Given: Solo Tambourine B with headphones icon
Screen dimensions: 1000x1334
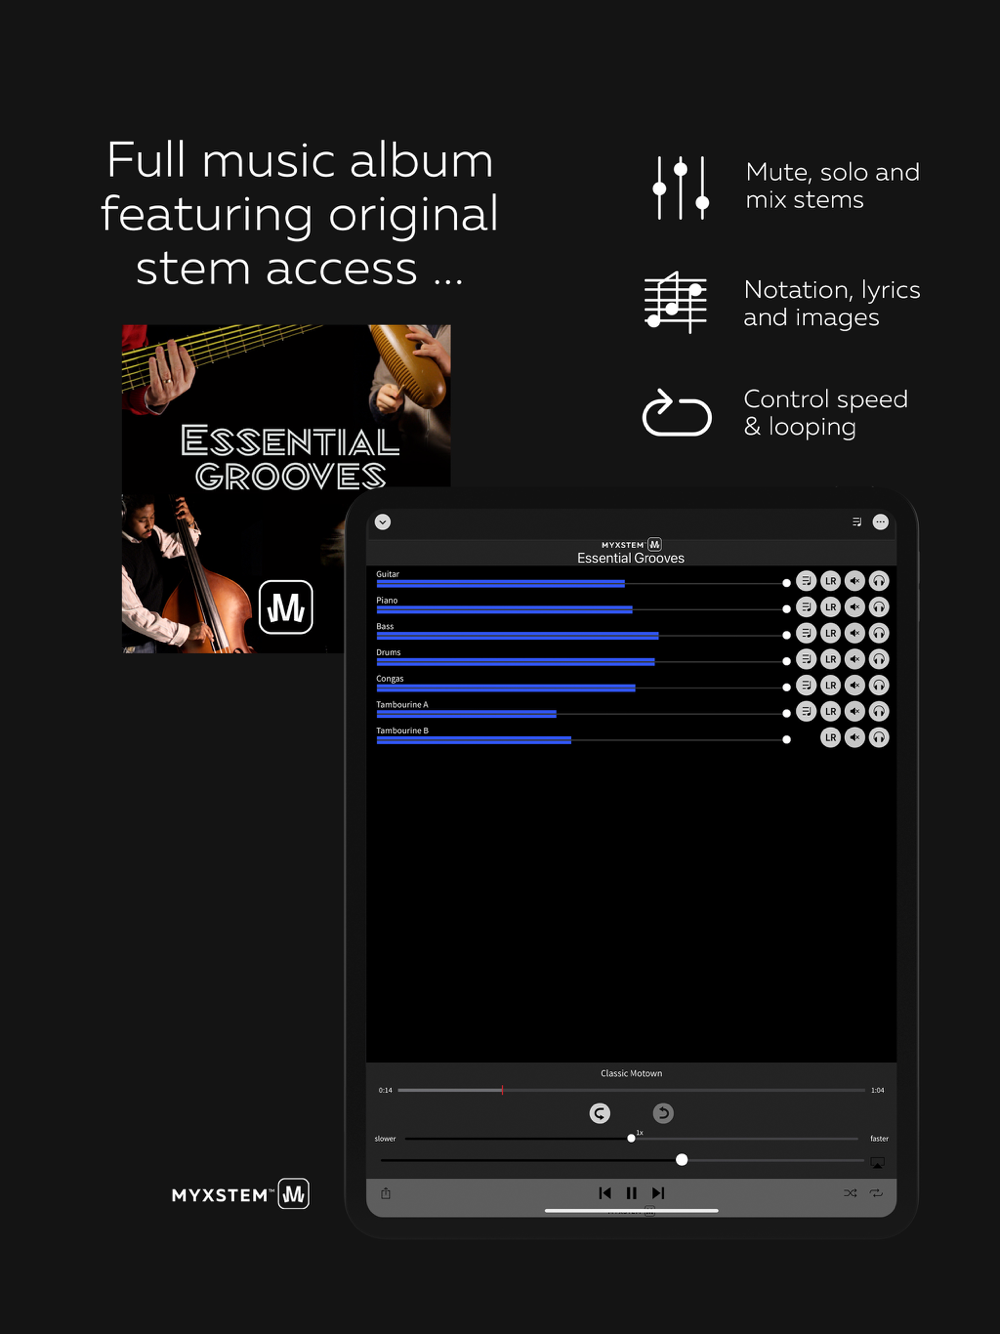Looking at the screenshot, I should point(879,737).
